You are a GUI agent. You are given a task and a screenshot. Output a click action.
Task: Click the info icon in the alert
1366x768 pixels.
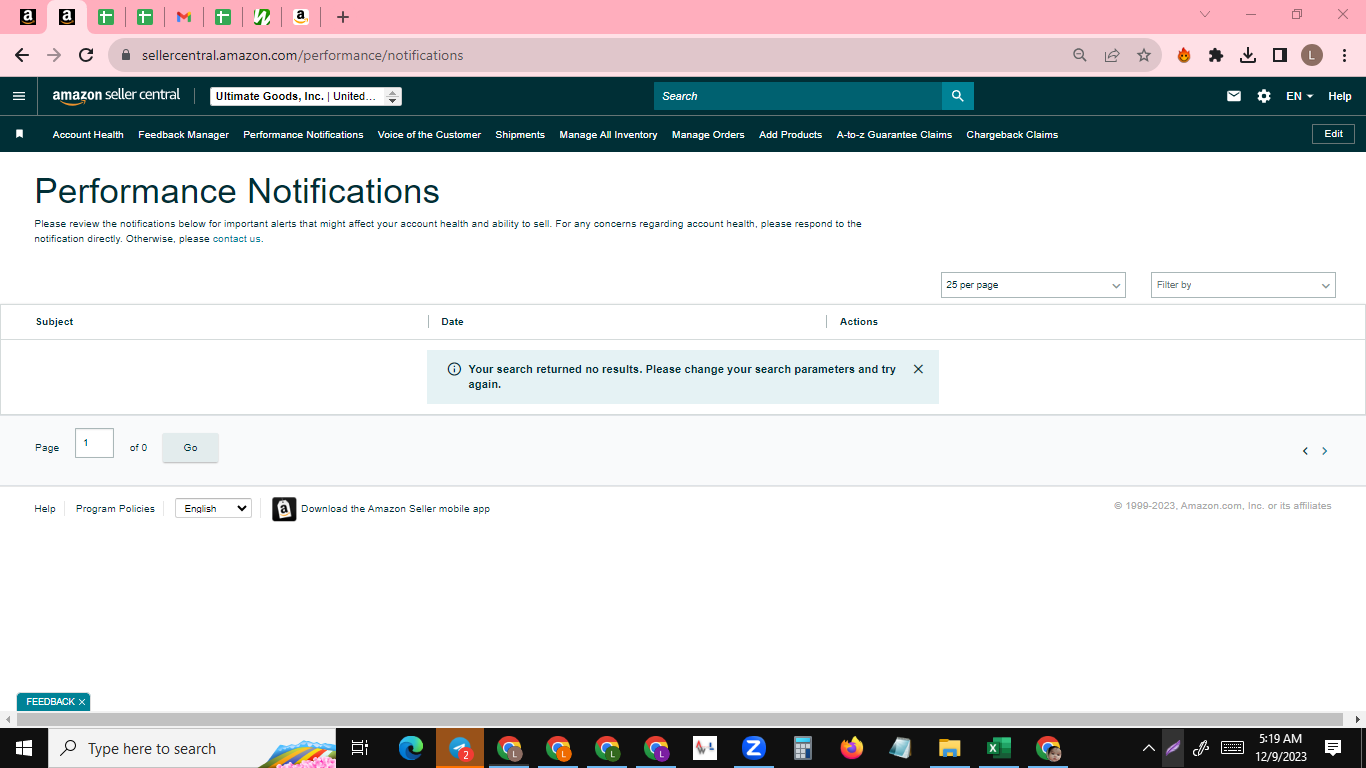[454, 369]
